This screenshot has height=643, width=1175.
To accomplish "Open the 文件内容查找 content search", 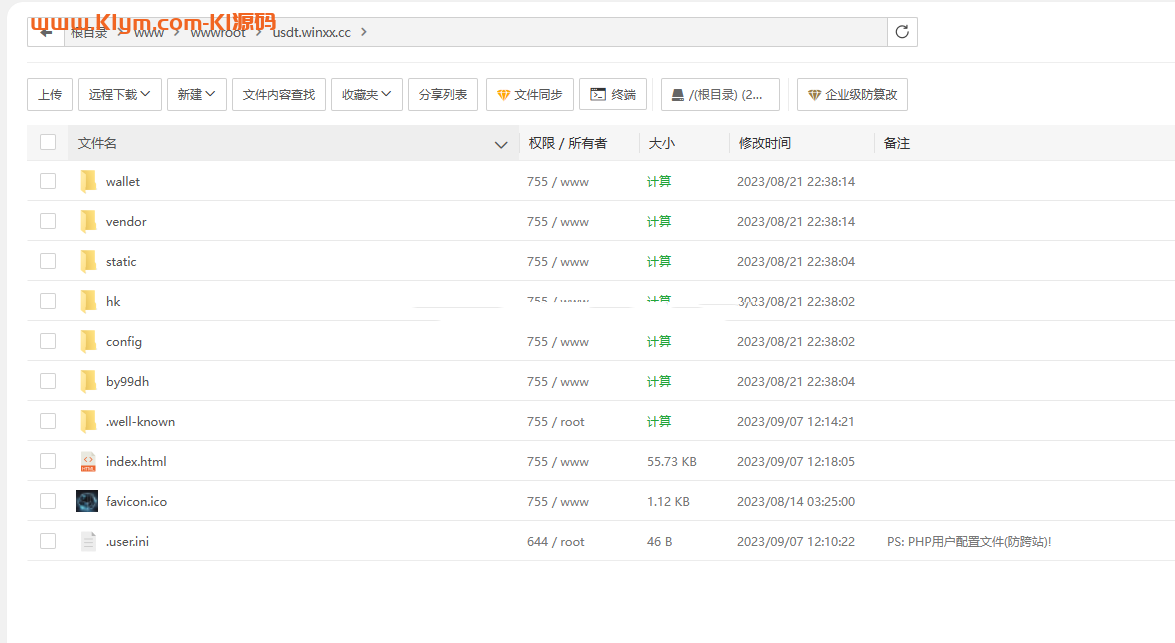I will (x=279, y=95).
